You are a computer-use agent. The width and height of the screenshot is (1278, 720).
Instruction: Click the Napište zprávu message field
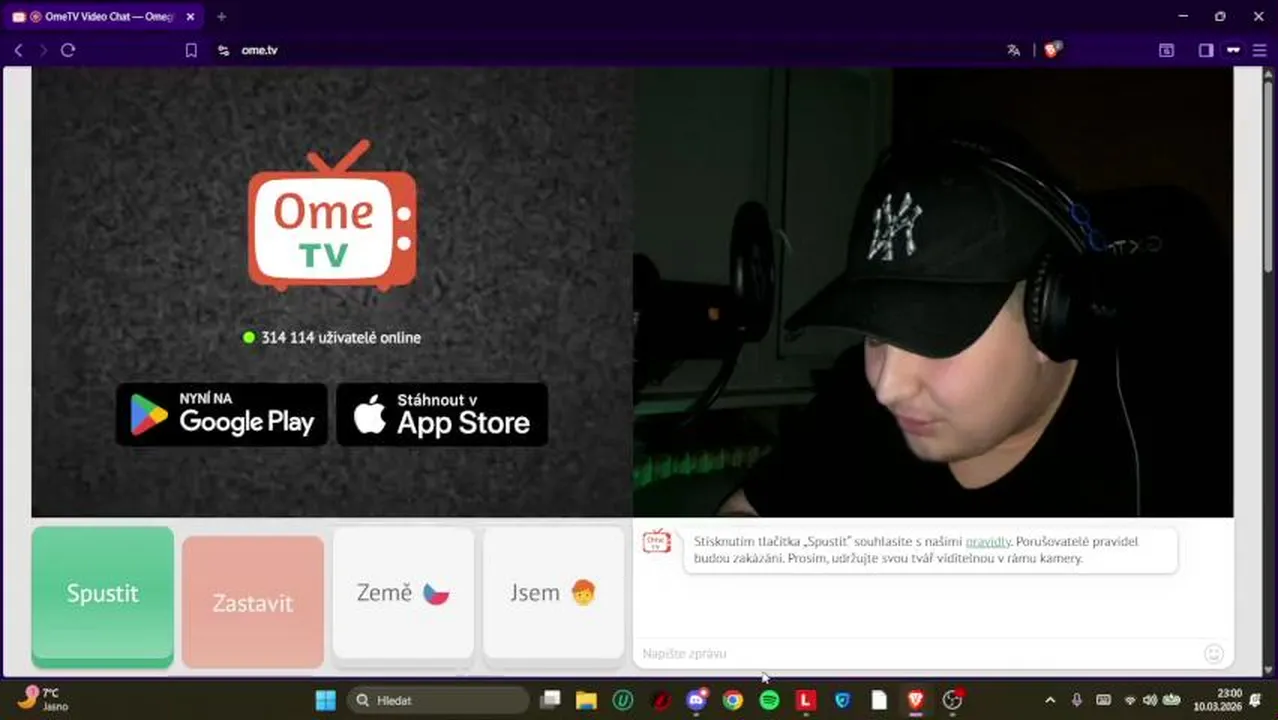(920, 653)
